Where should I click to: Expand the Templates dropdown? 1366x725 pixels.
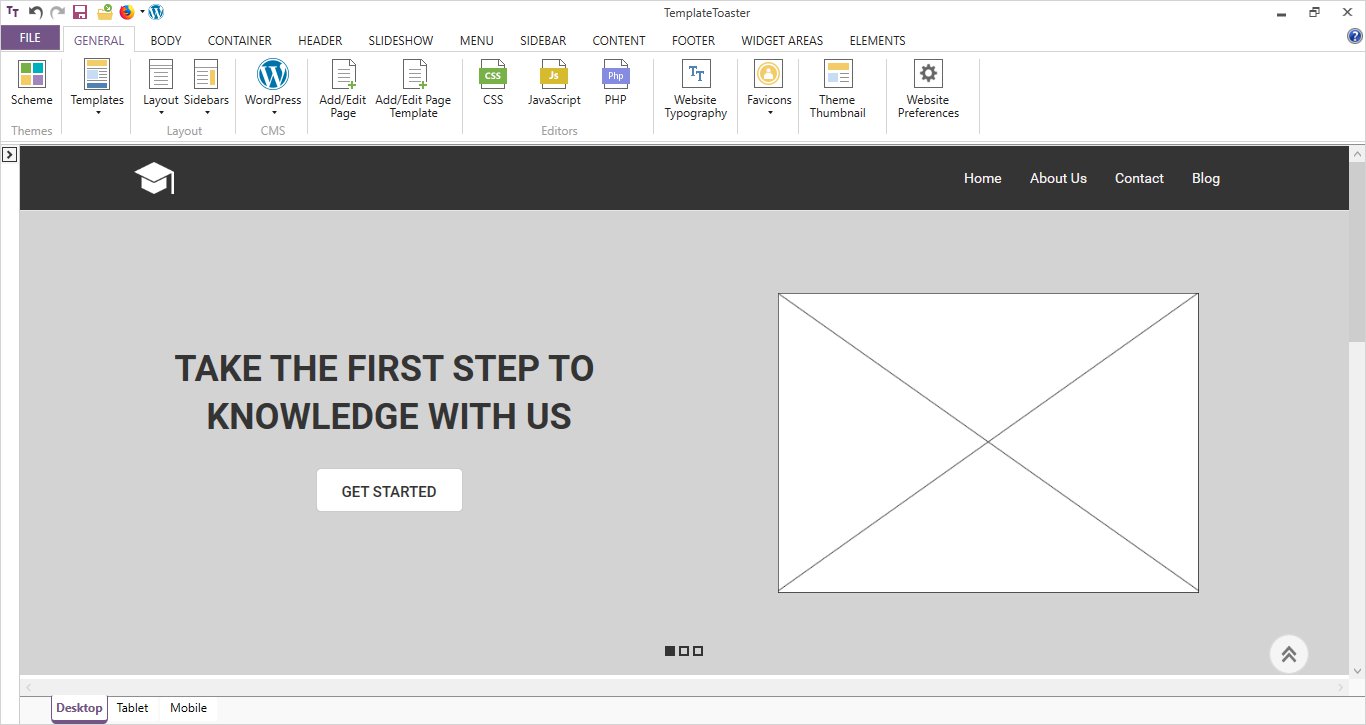(x=97, y=112)
